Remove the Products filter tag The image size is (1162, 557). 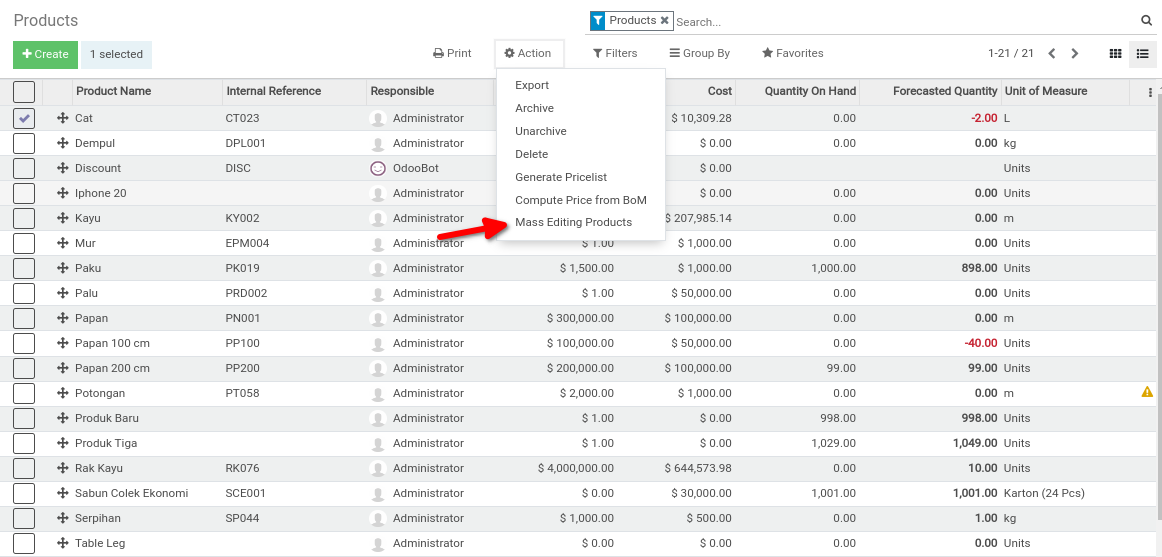coord(664,21)
